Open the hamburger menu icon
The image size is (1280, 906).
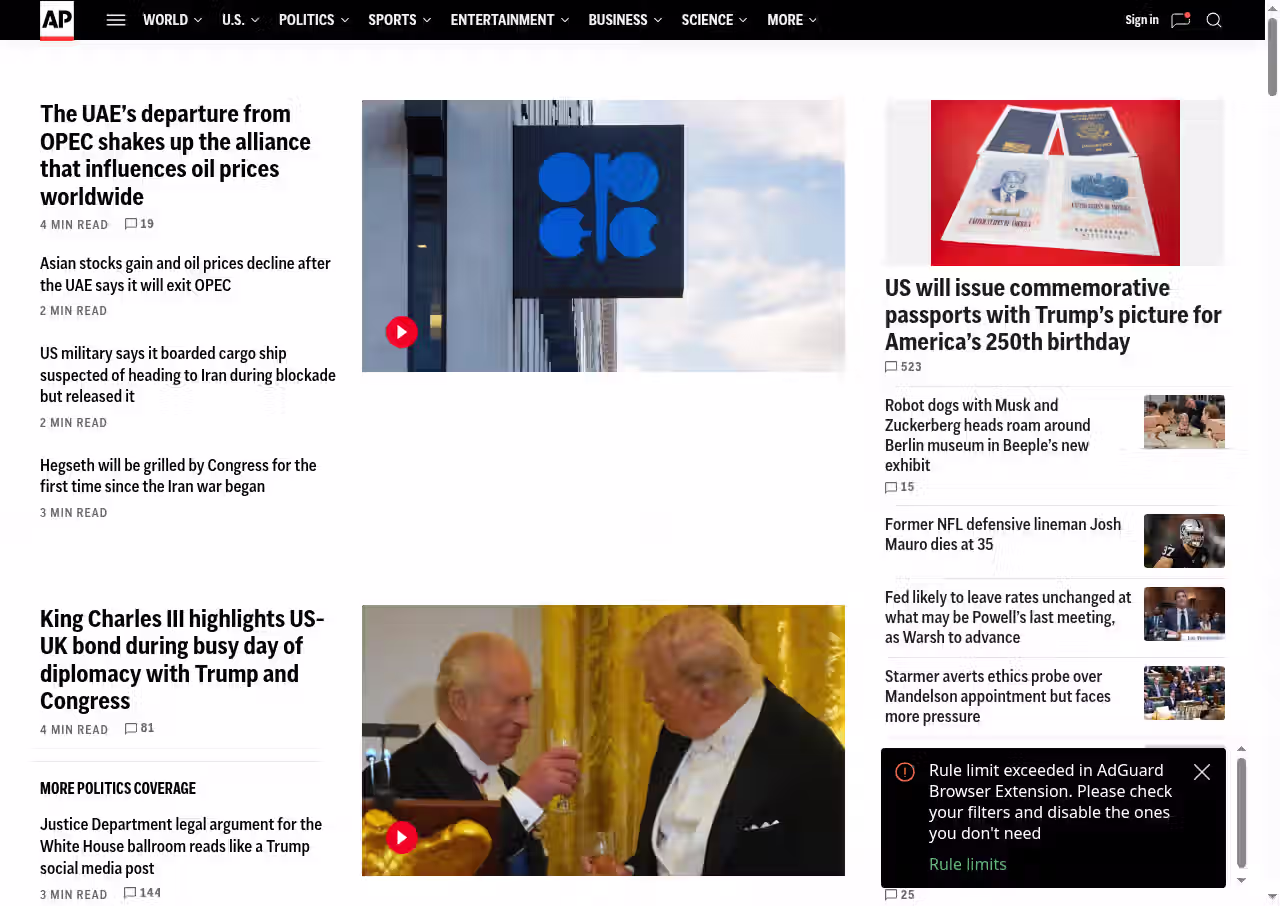[x=116, y=20]
